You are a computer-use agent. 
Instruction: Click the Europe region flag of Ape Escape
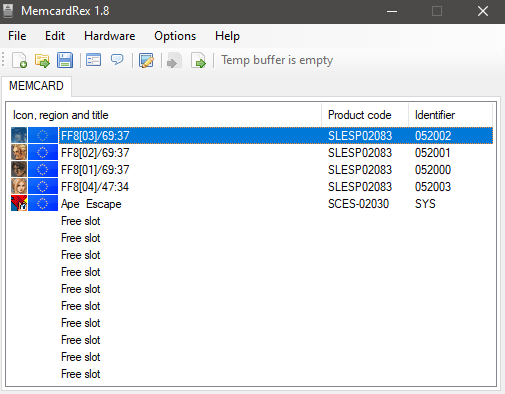[43, 204]
